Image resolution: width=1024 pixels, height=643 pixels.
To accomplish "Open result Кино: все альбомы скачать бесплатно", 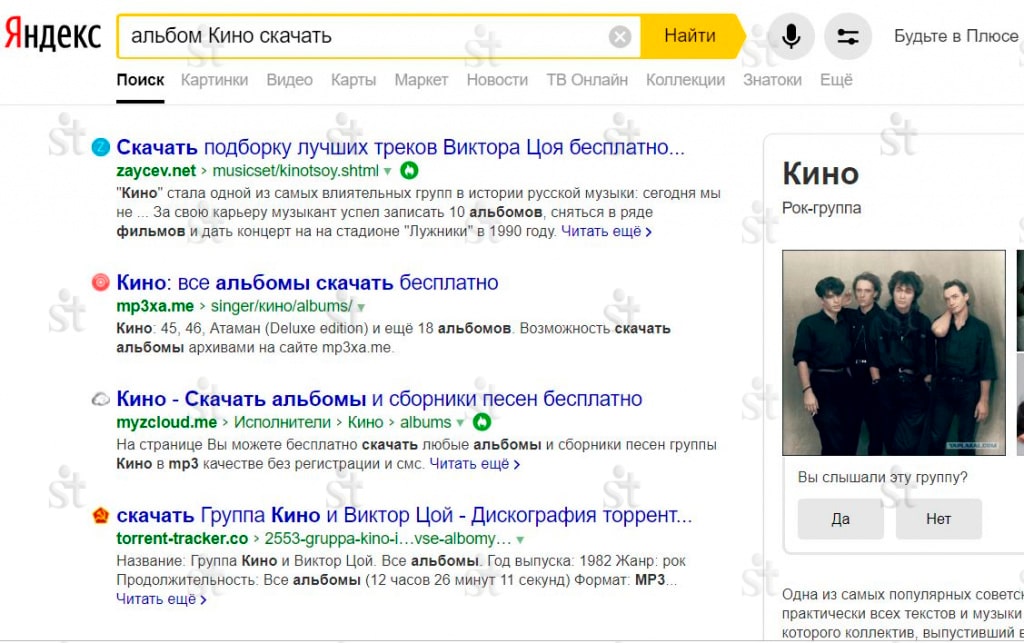I will [x=307, y=282].
